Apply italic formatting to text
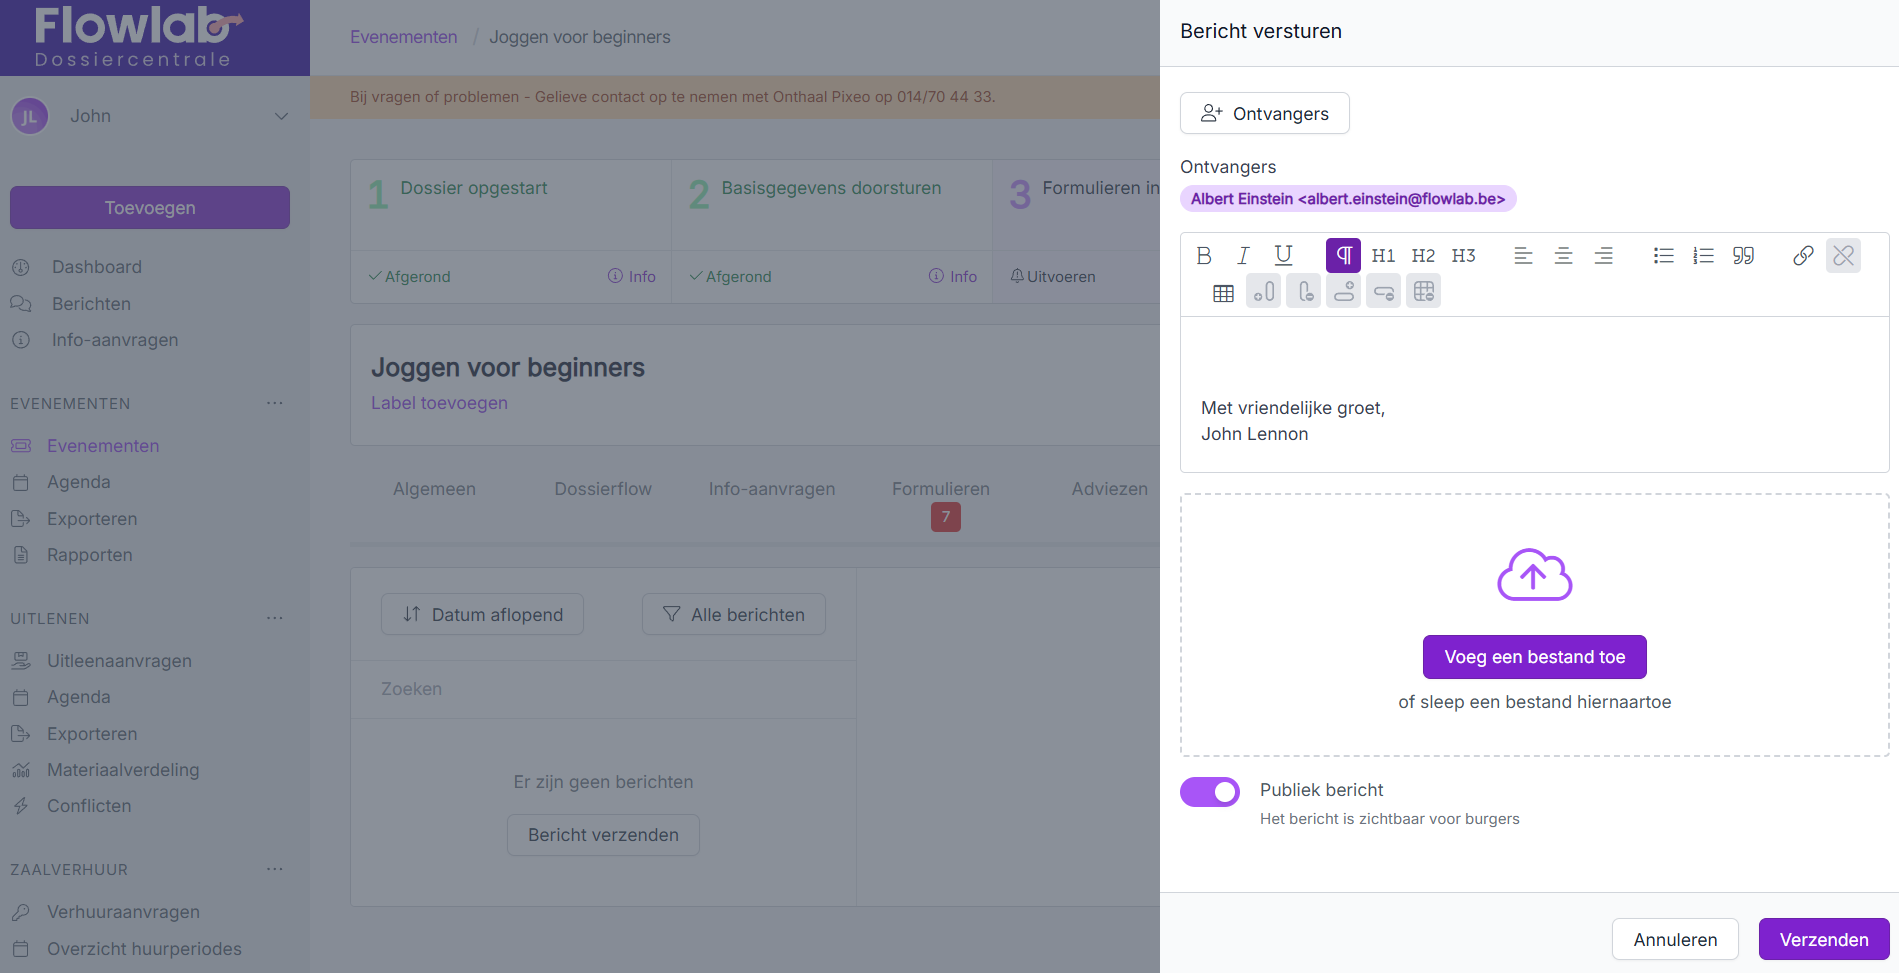The image size is (1899, 973). [1243, 256]
